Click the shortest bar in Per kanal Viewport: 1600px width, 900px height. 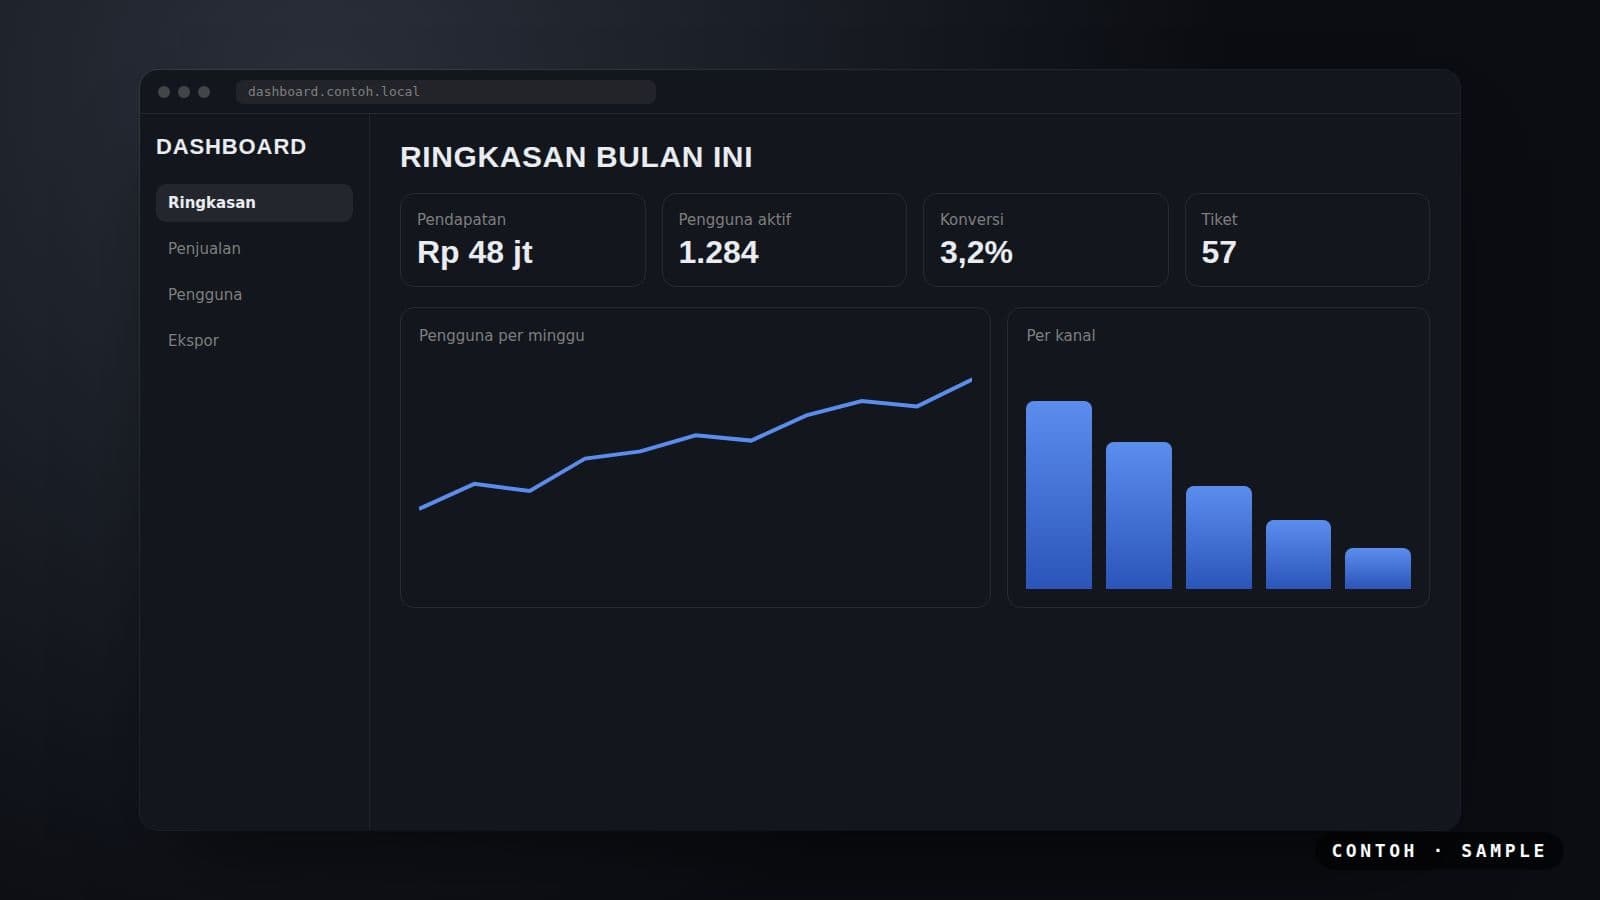click(x=1378, y=568)
